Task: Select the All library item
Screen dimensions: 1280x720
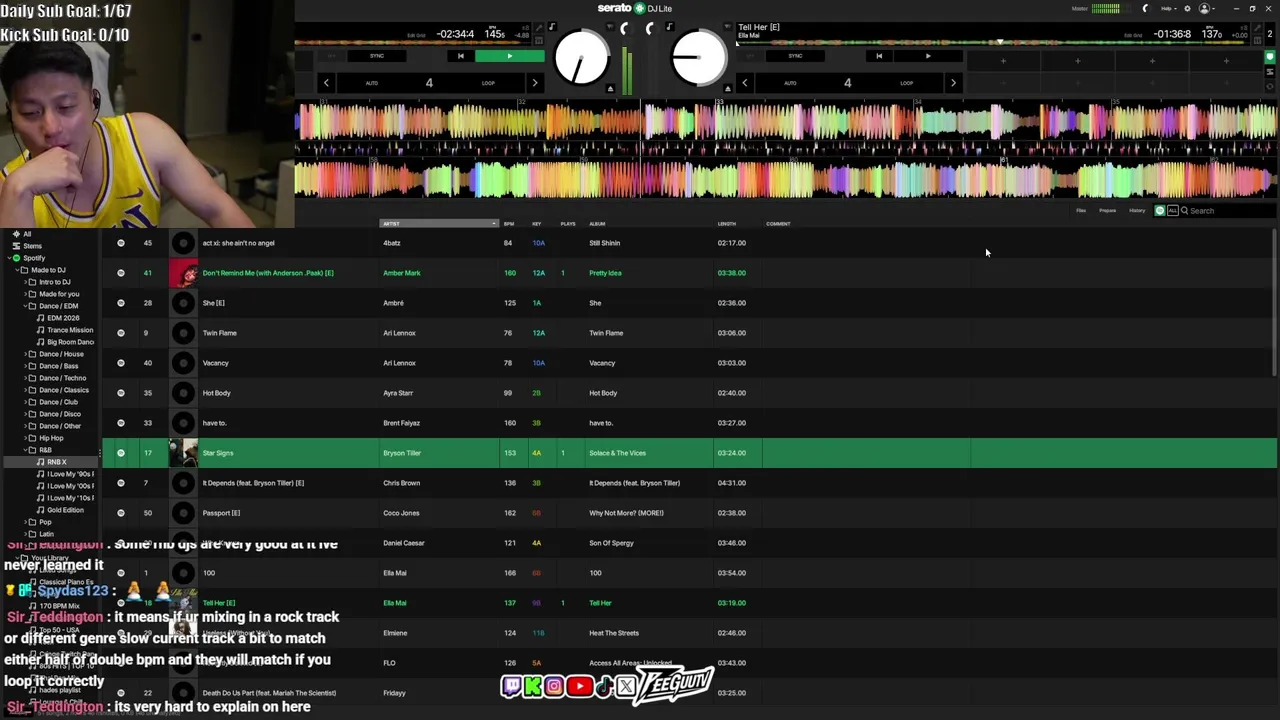Action: 27,234
